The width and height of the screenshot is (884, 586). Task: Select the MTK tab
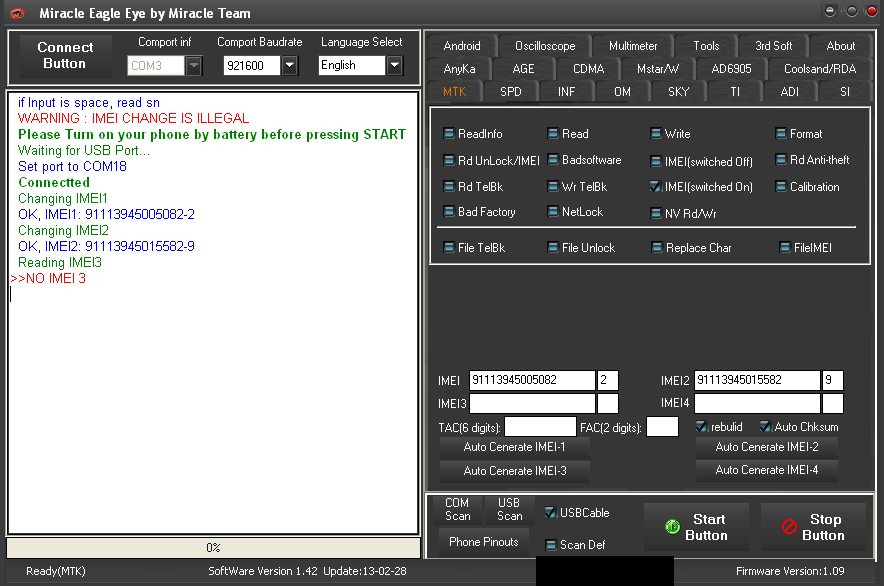point(454,91)
